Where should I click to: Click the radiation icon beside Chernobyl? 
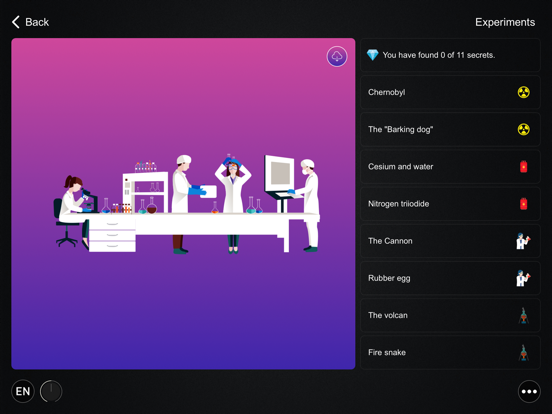click(523, 92)
